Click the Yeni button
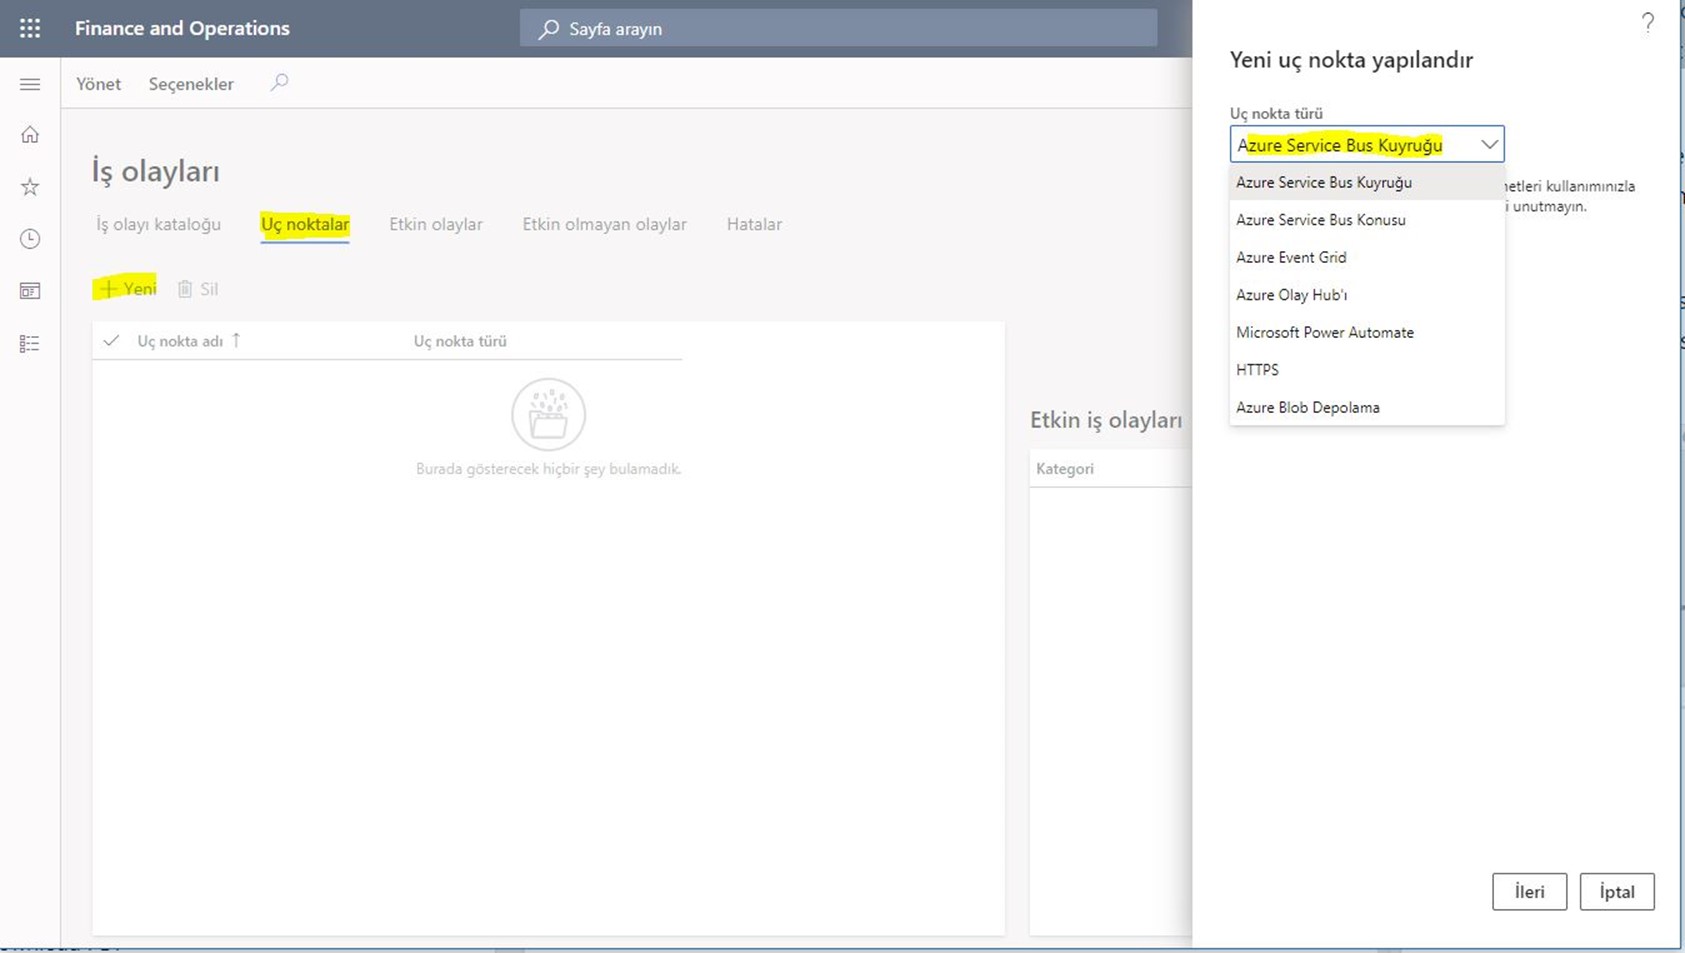This screenshot has height=953, width=1685. coord(127,288)
